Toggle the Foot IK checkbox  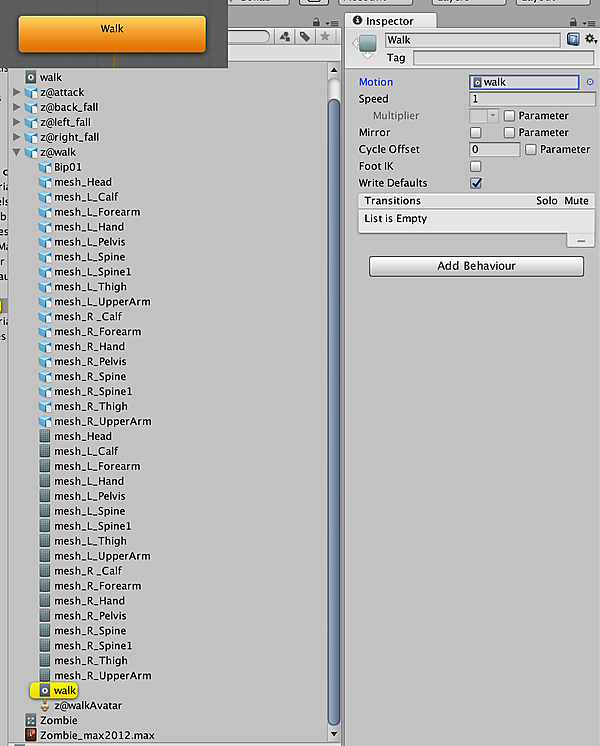coord(475,166)
